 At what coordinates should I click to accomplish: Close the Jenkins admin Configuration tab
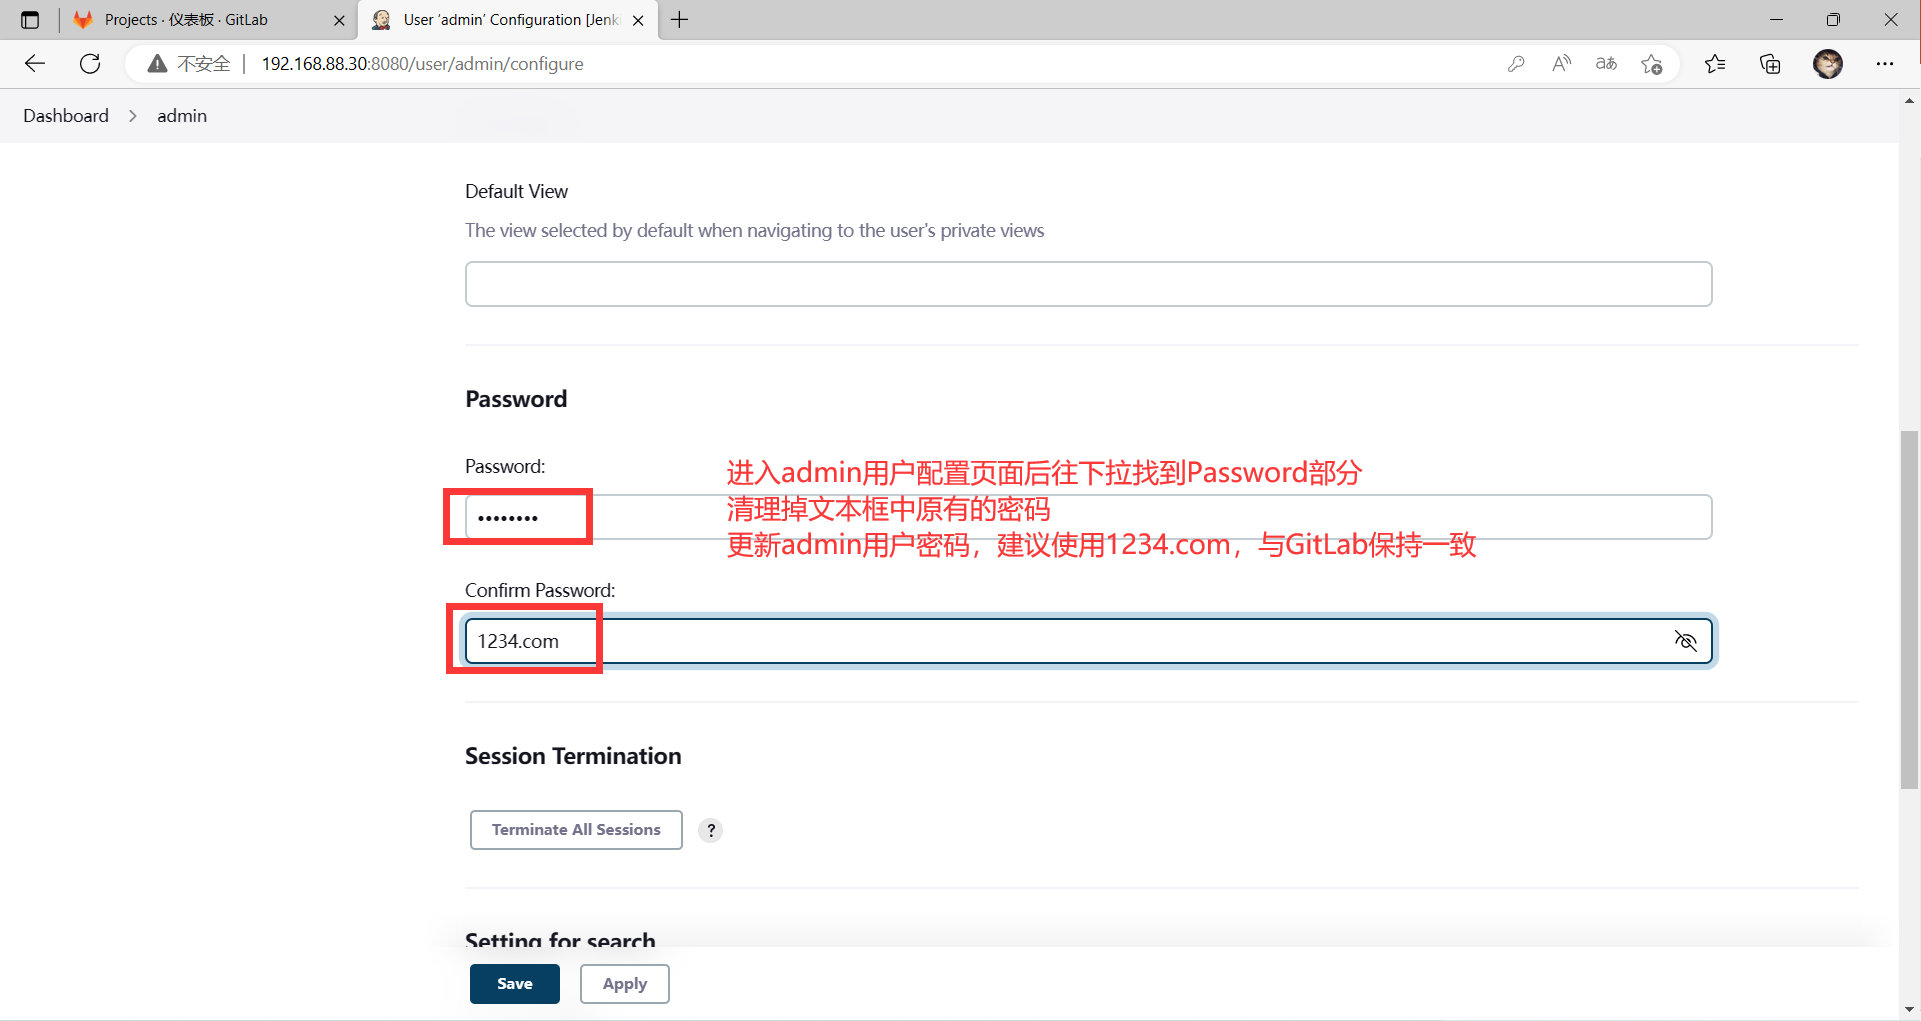pos(638,20)
